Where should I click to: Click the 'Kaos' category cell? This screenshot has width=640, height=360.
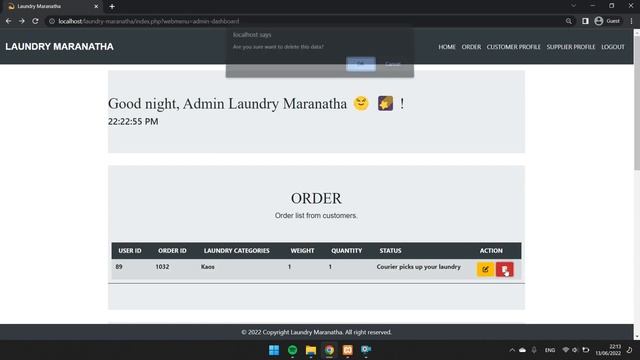point(208,267)
